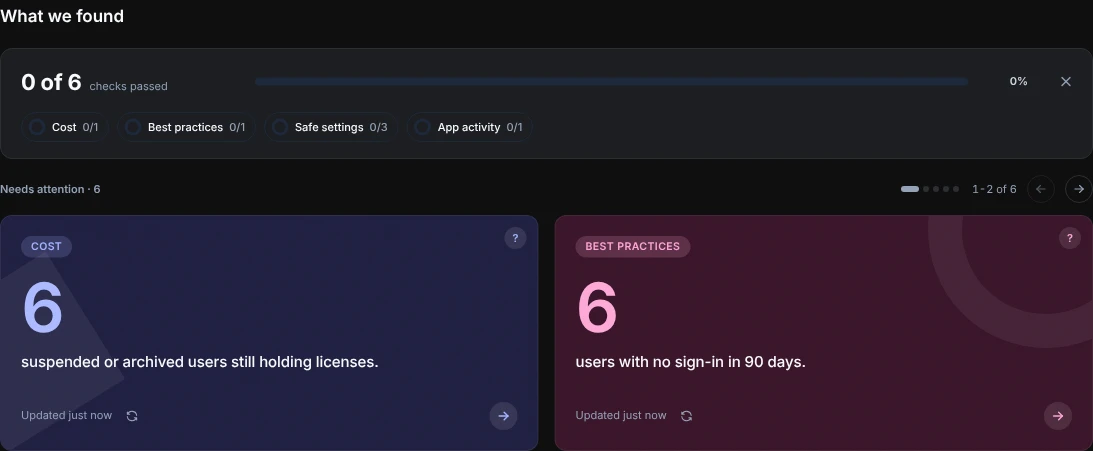Open help for the Cost card
This screenshot has height=451, width=1093.
pos(515,238)
